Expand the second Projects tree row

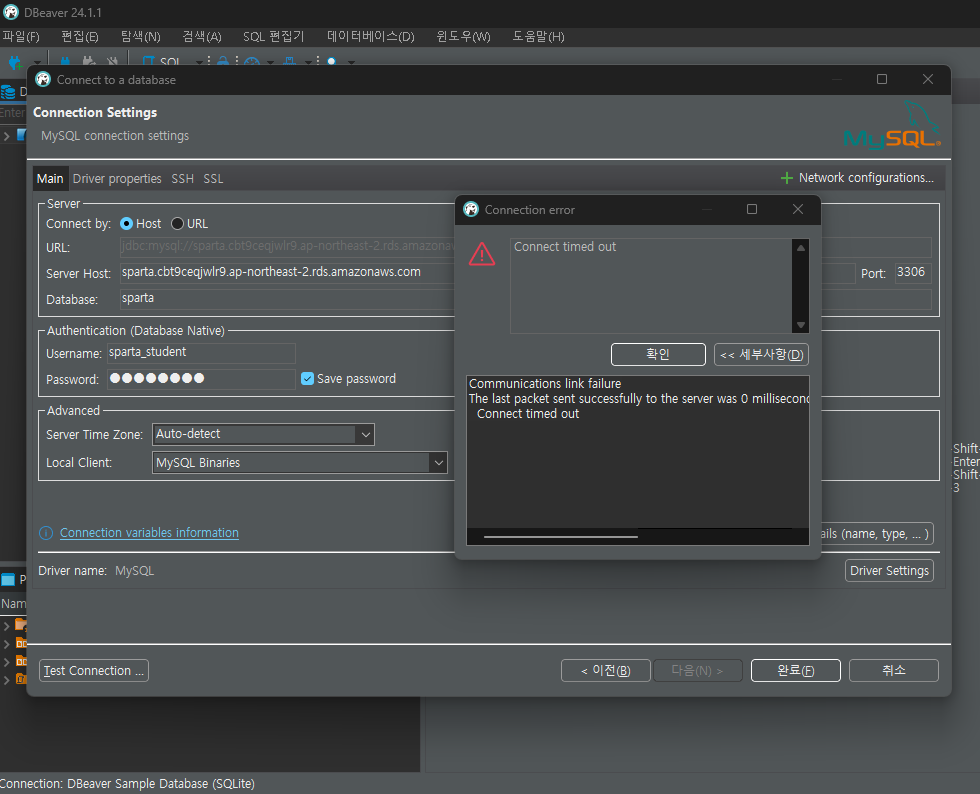coord(6,643)
